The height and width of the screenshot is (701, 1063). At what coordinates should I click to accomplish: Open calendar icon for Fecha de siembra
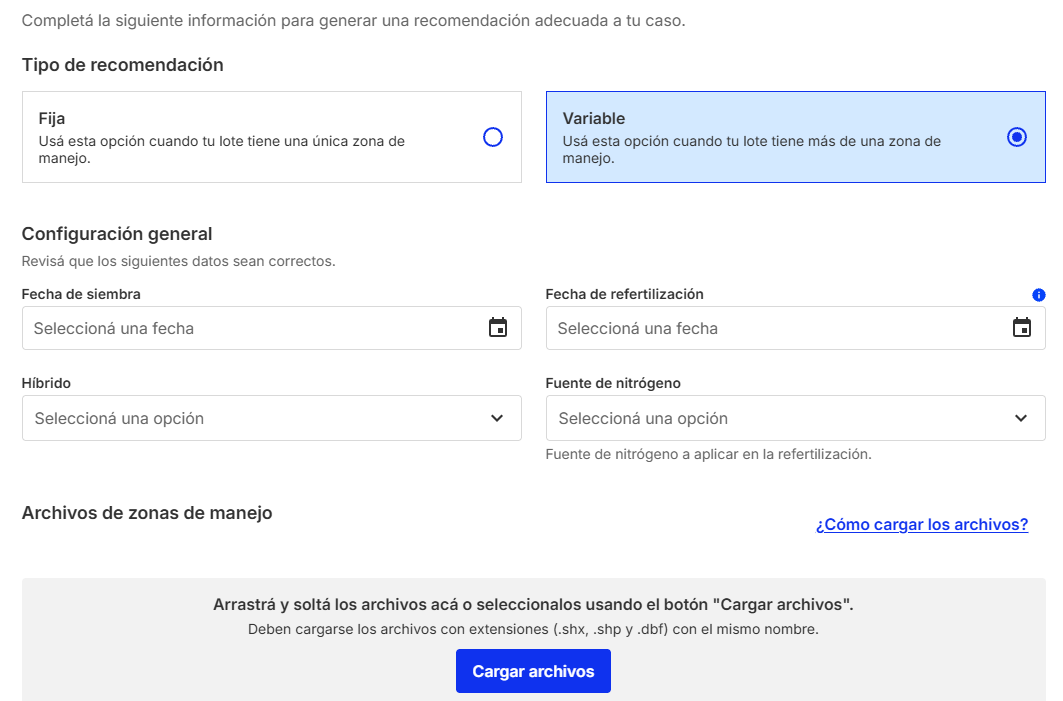(498, 328)
